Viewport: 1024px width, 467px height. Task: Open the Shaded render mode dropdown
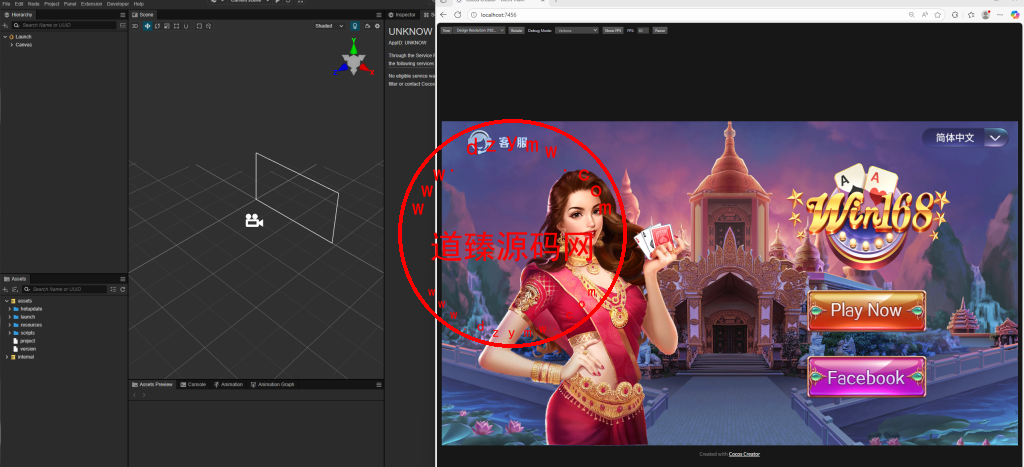[330, 26]
